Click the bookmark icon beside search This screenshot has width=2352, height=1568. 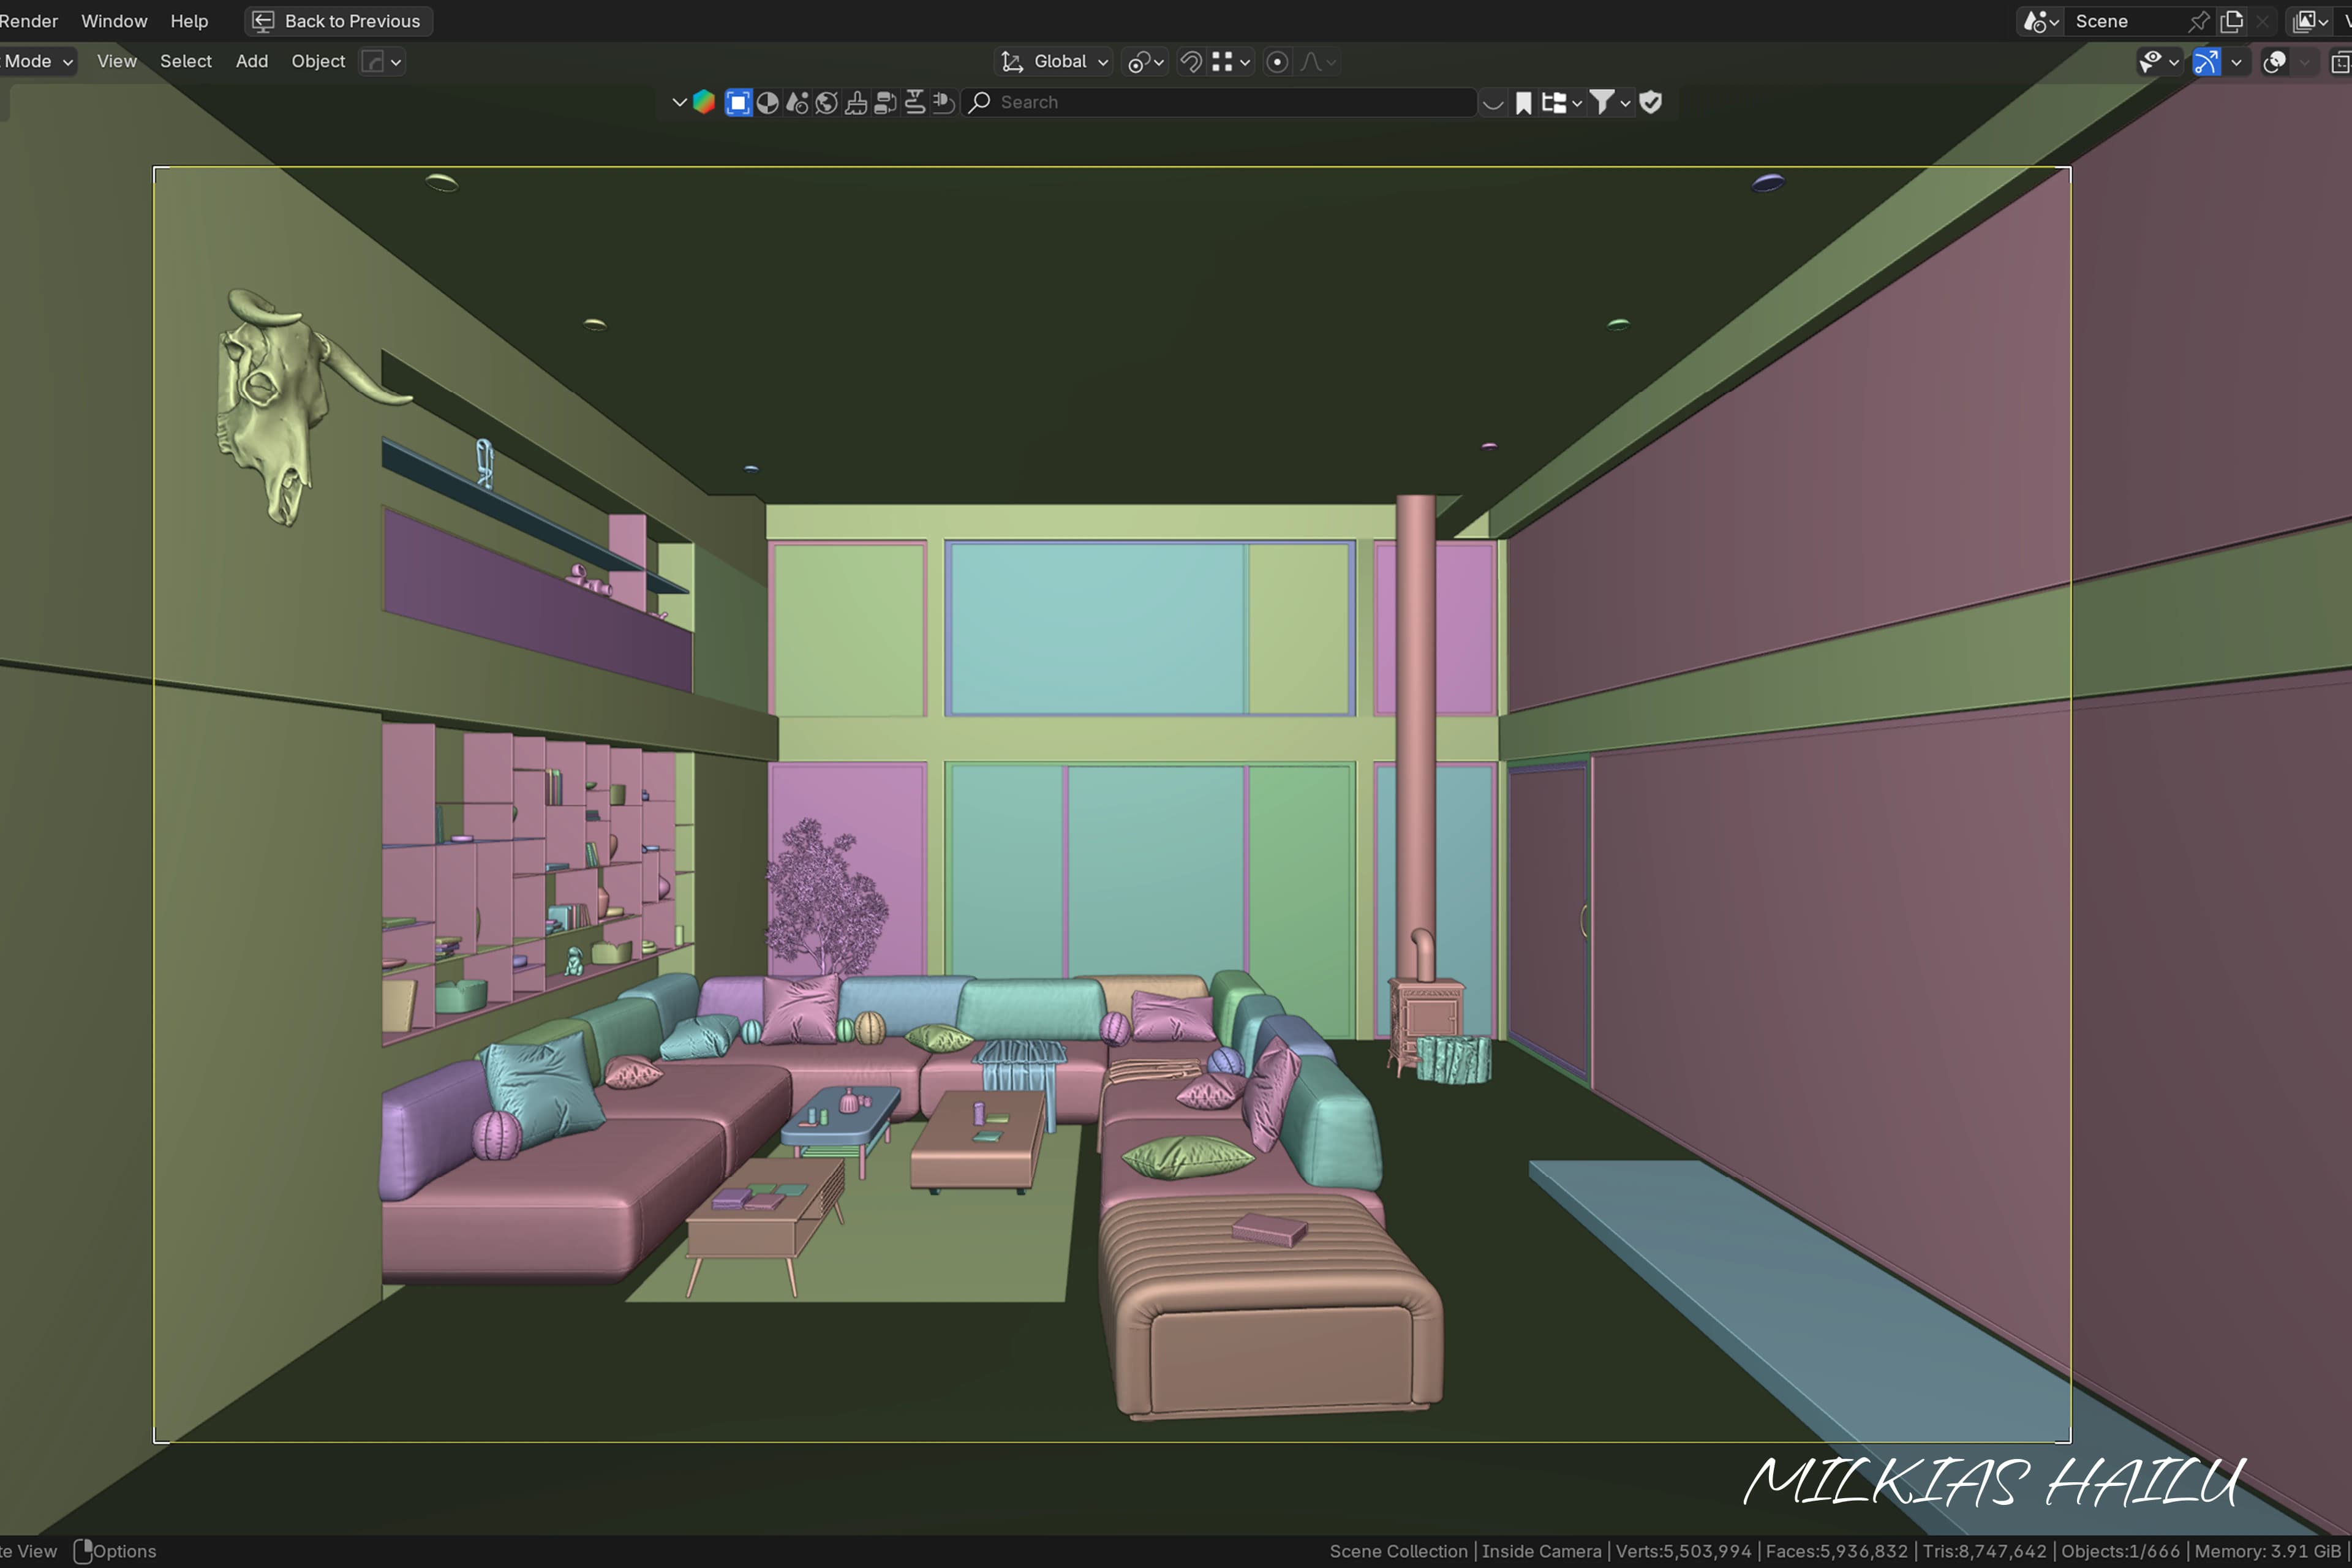[1523, 102]
